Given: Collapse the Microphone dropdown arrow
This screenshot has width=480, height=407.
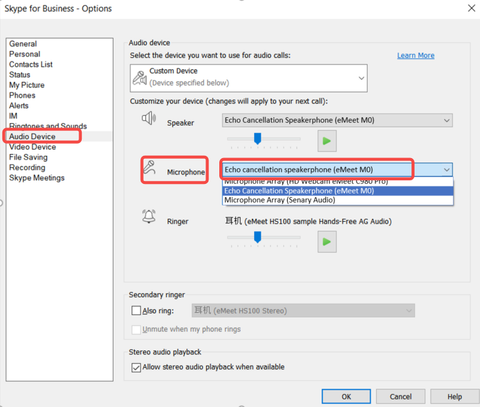Looking at the screenshot, I should point(447,170).
